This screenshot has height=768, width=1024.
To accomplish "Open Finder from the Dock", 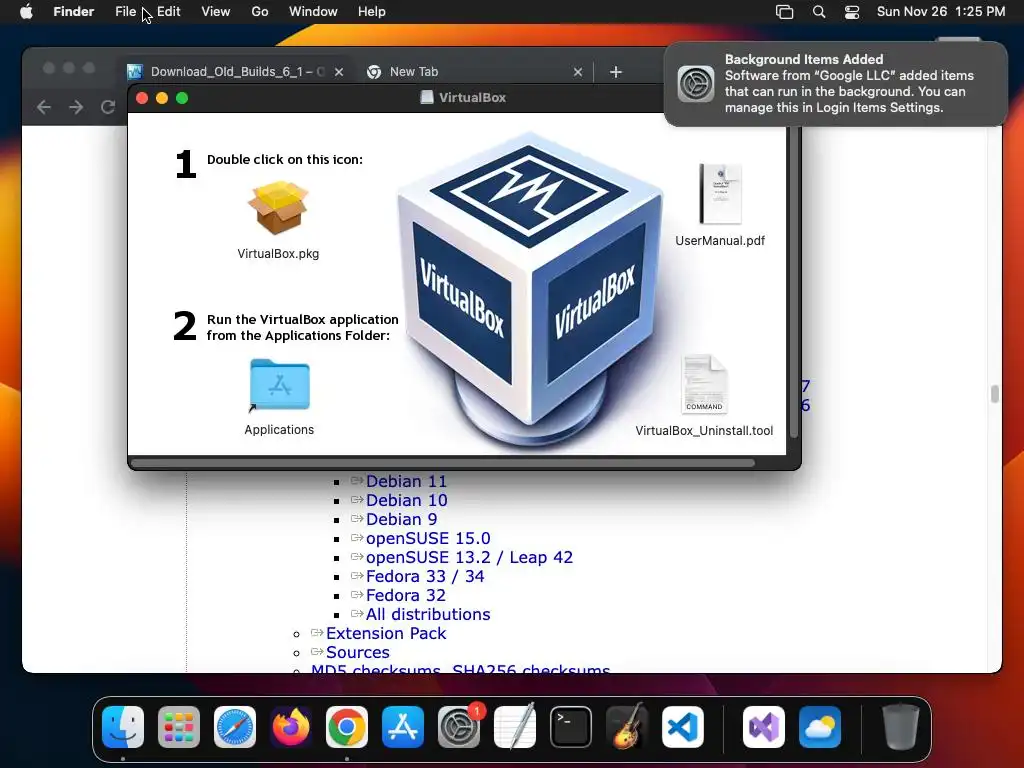I will click(x=123, y=727).
